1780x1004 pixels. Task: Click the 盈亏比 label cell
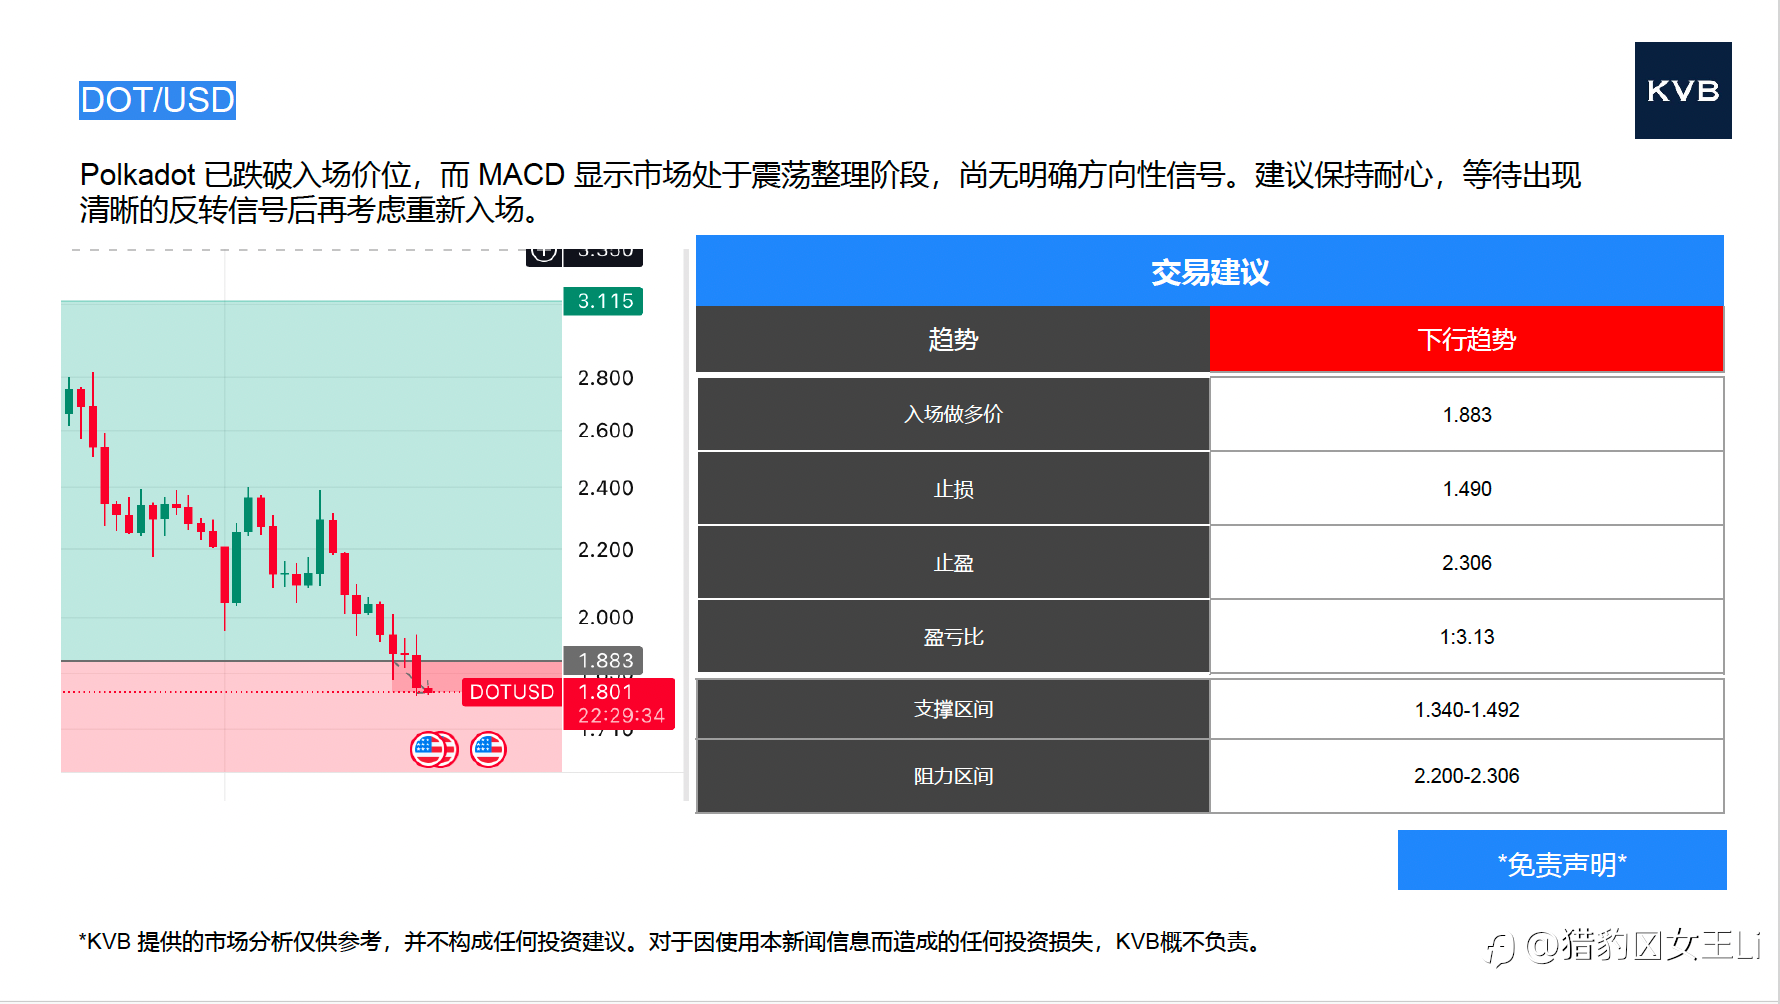pos(953,637)
